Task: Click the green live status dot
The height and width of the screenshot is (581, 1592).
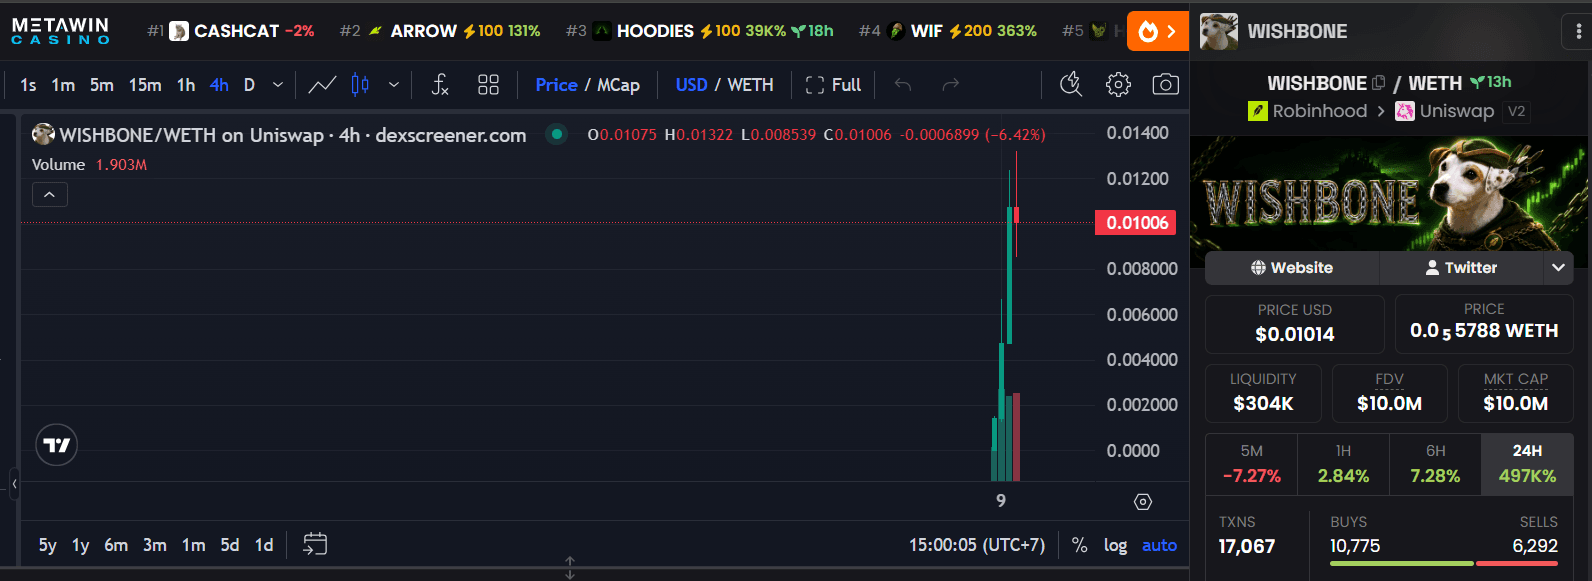Action: point(557,134)
